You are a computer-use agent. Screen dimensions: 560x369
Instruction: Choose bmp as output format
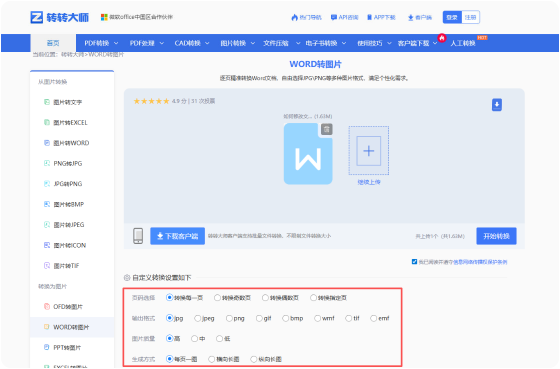point(285,318)
